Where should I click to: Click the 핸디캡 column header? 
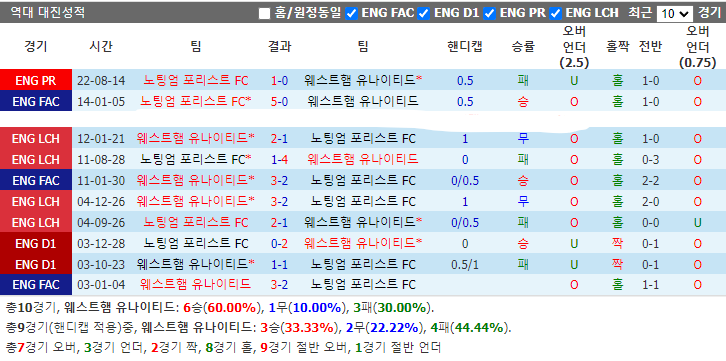click(465, 46)
